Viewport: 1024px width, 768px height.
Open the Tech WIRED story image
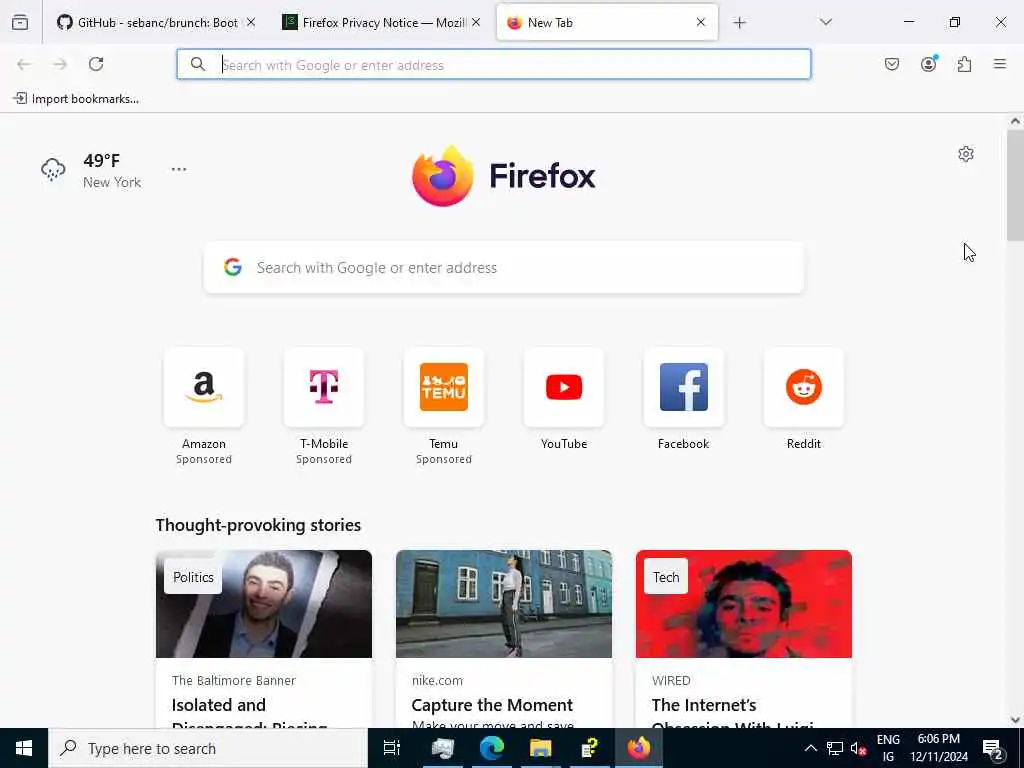click(x=744, y=603)
